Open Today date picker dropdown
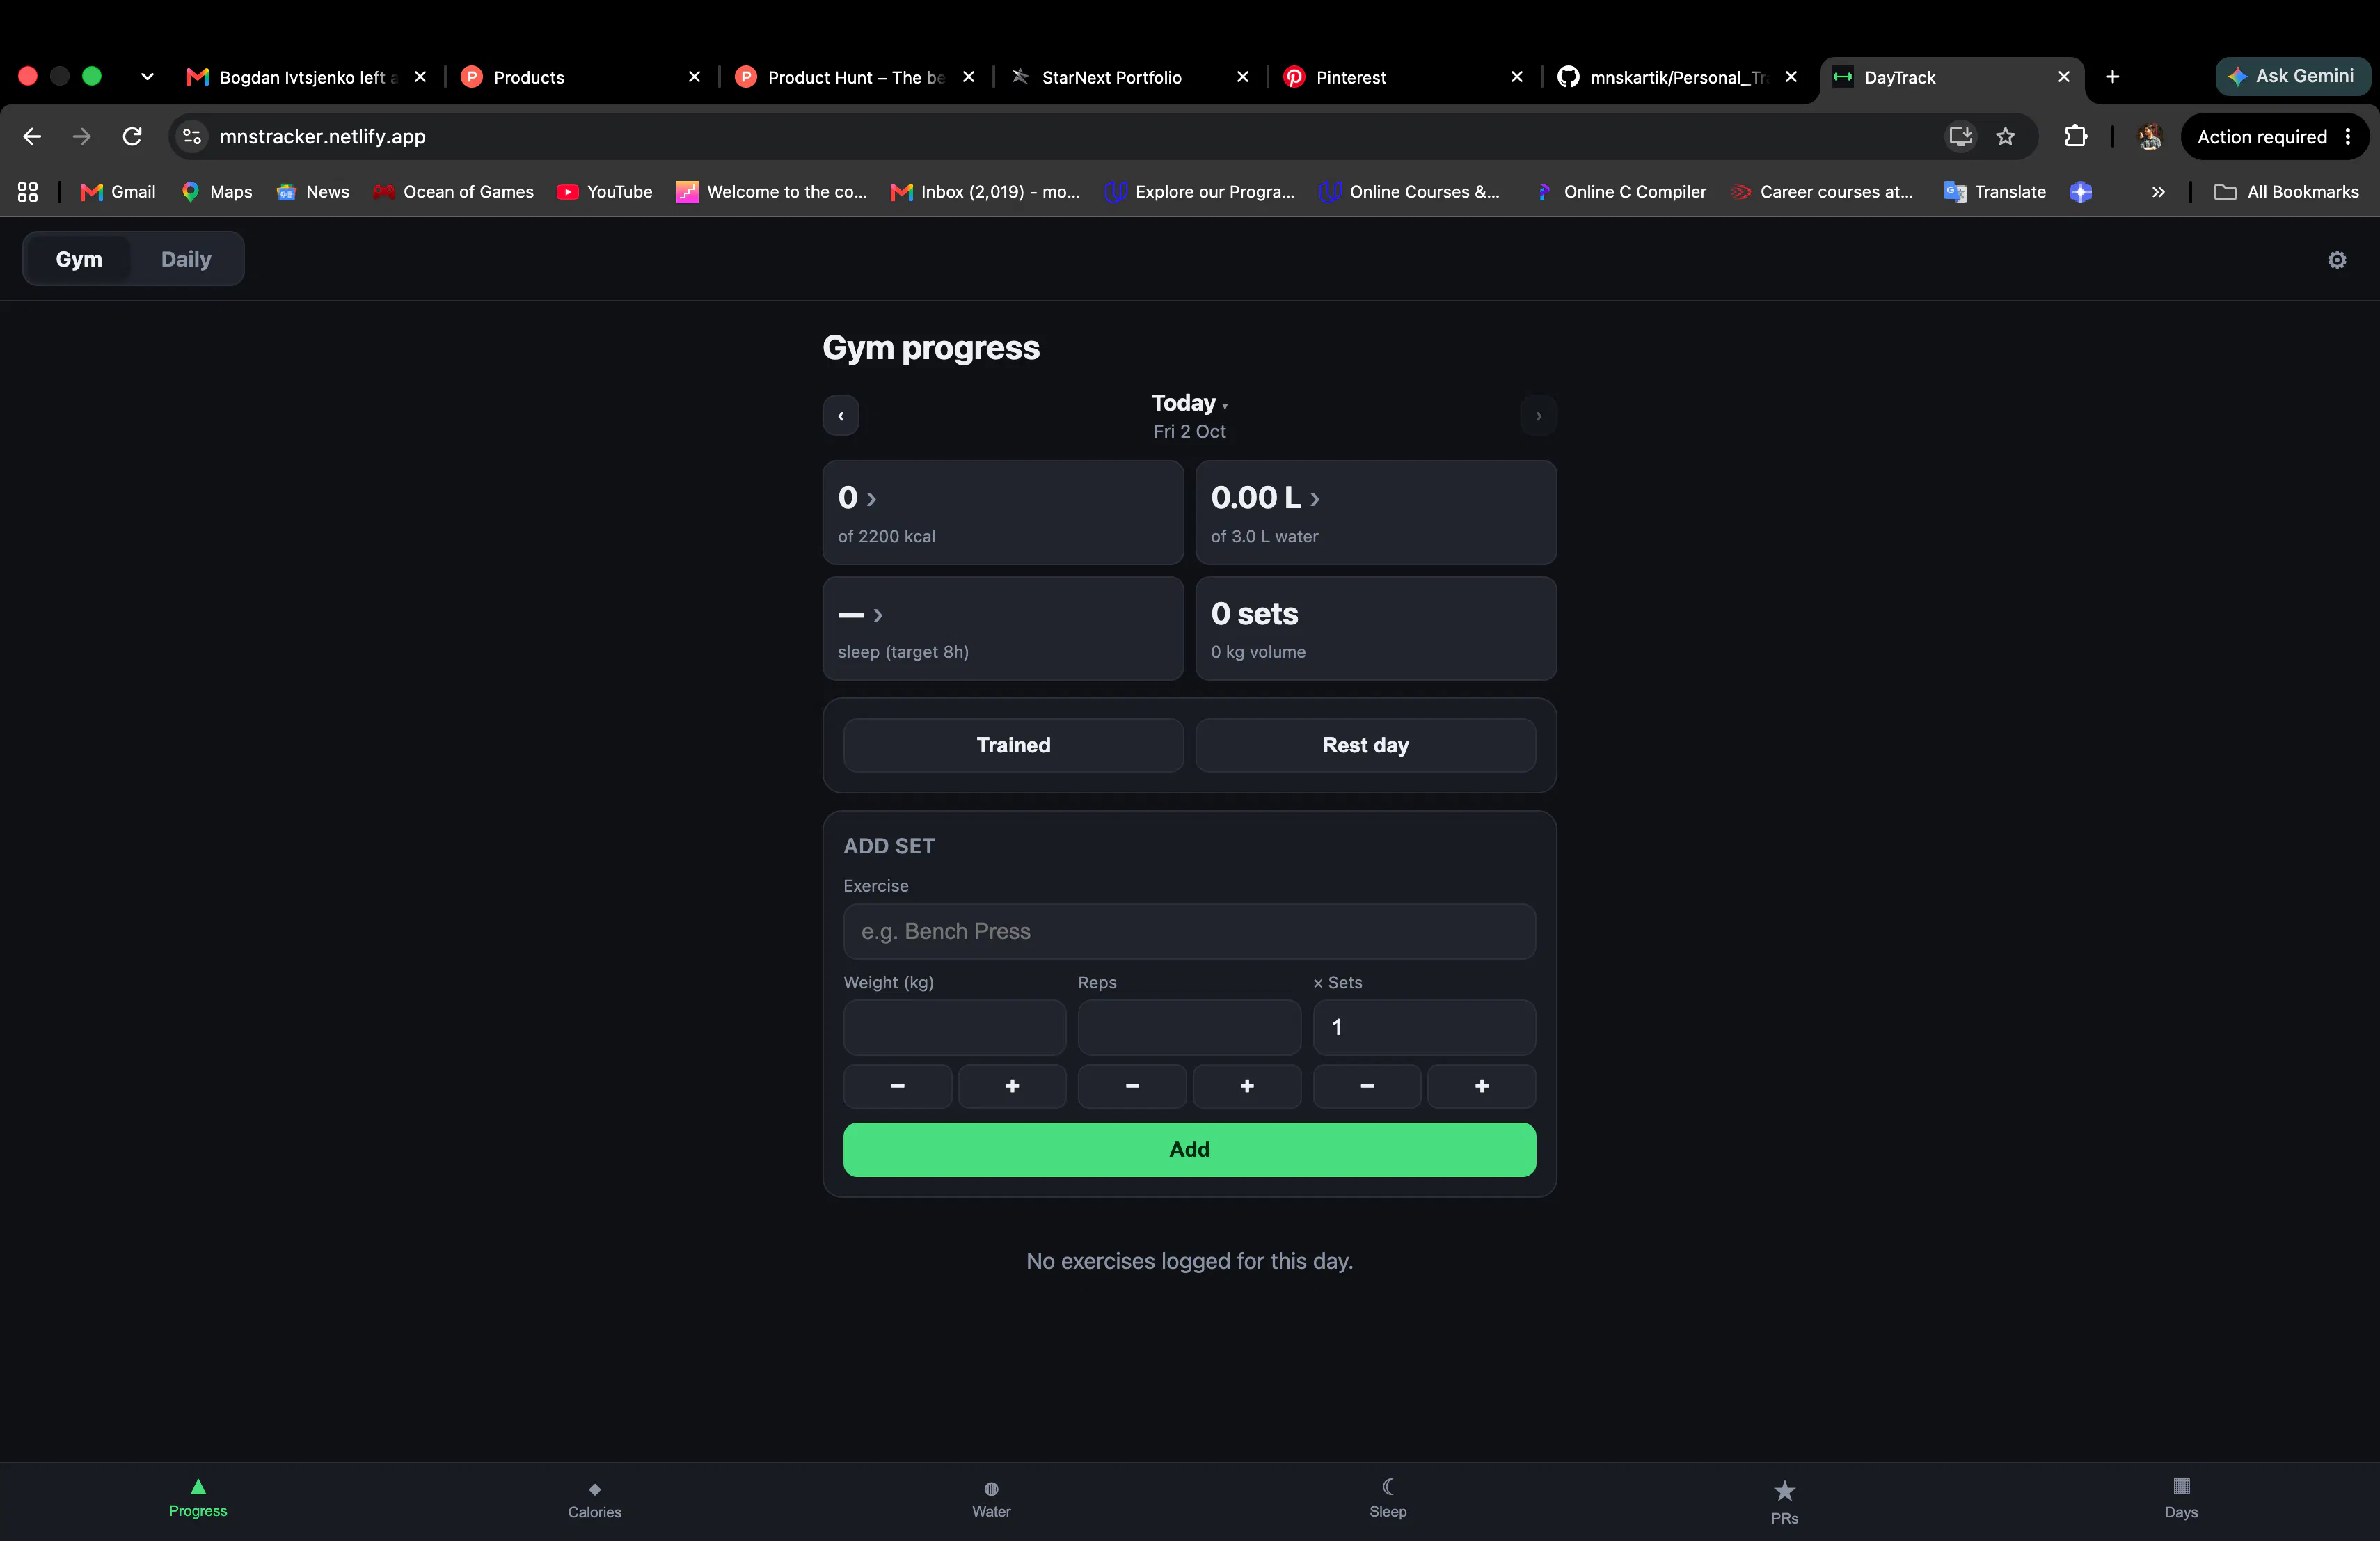This screenshot has width=2380, height=1541. [1189, 403]
